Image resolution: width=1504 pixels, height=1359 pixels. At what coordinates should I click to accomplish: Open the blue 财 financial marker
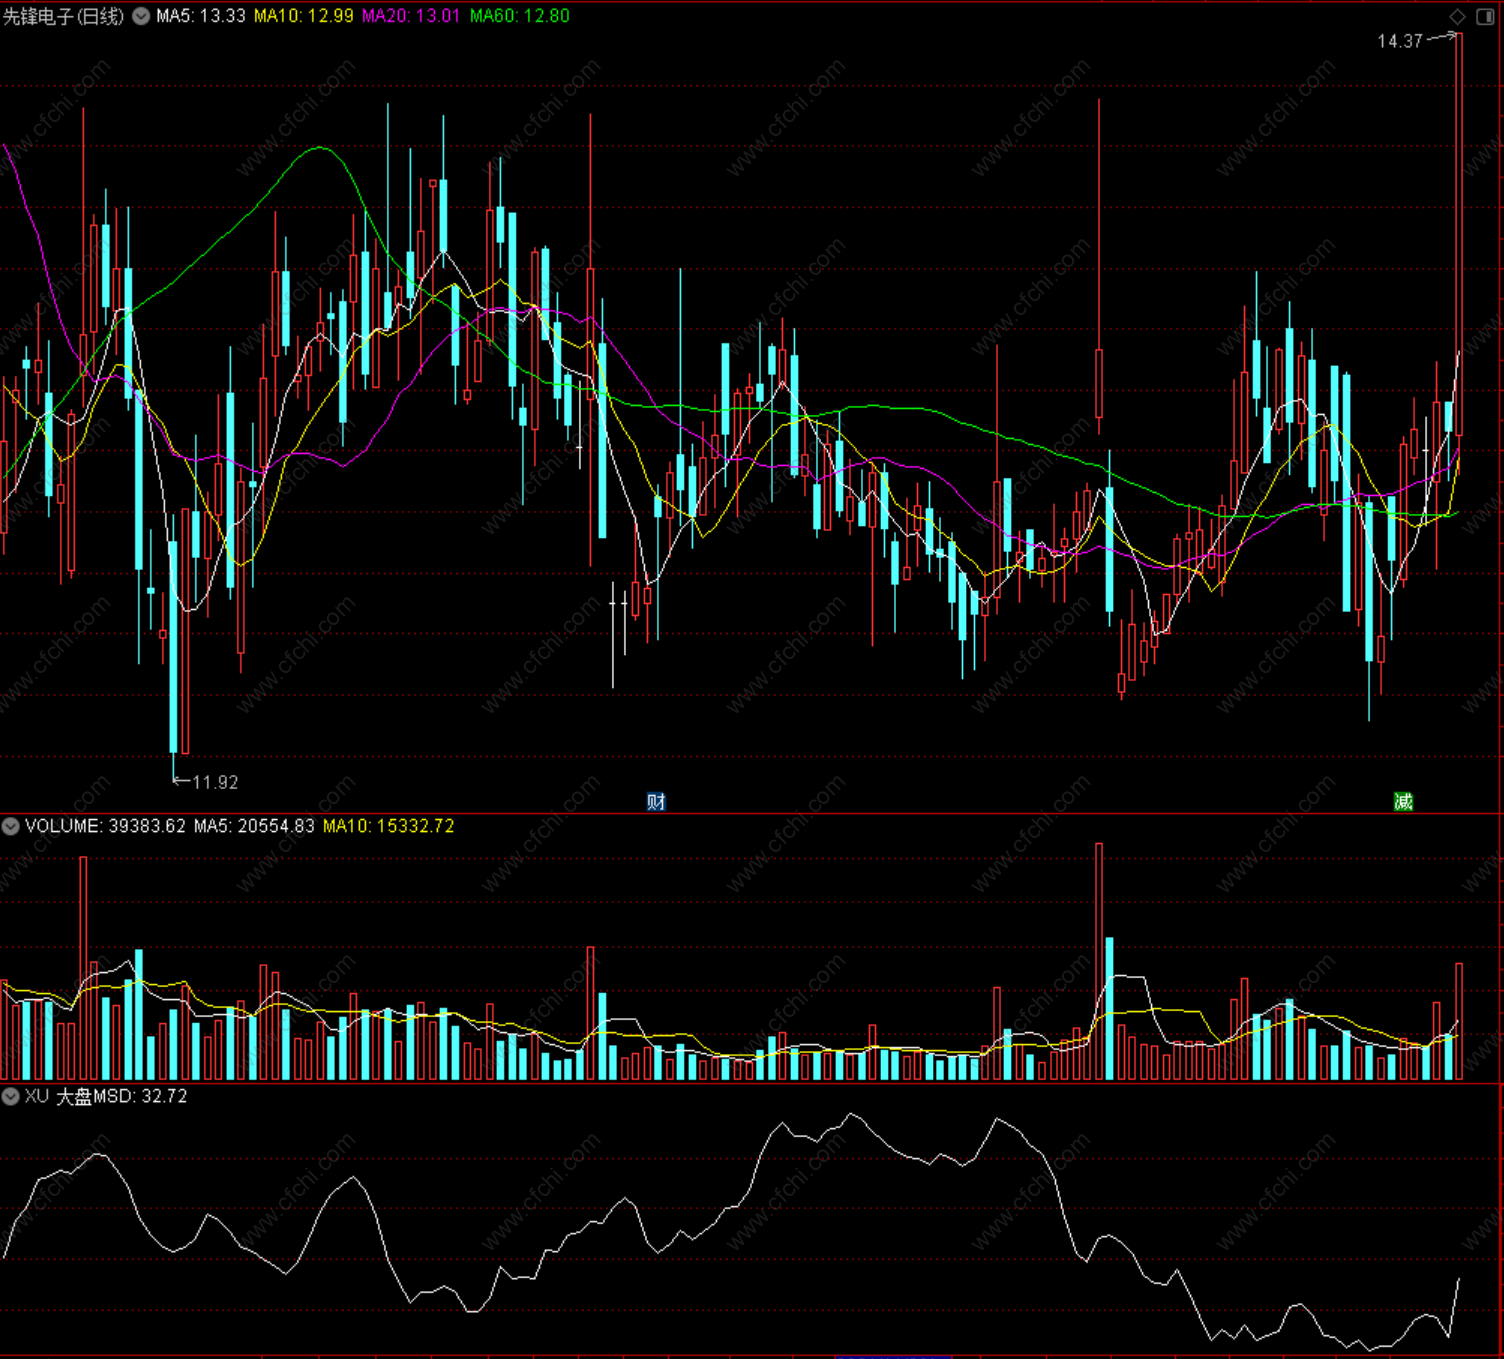click(656, 801)
